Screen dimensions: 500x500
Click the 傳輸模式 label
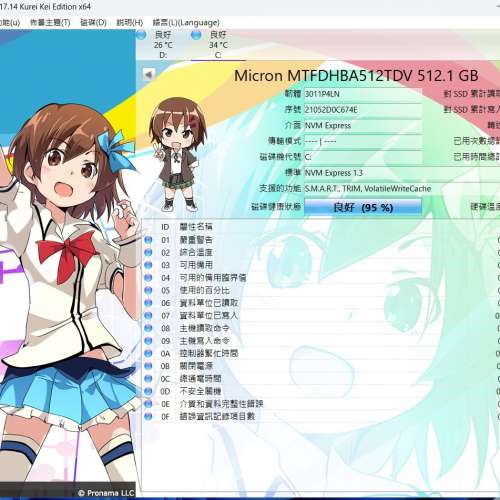pos(285,141)
